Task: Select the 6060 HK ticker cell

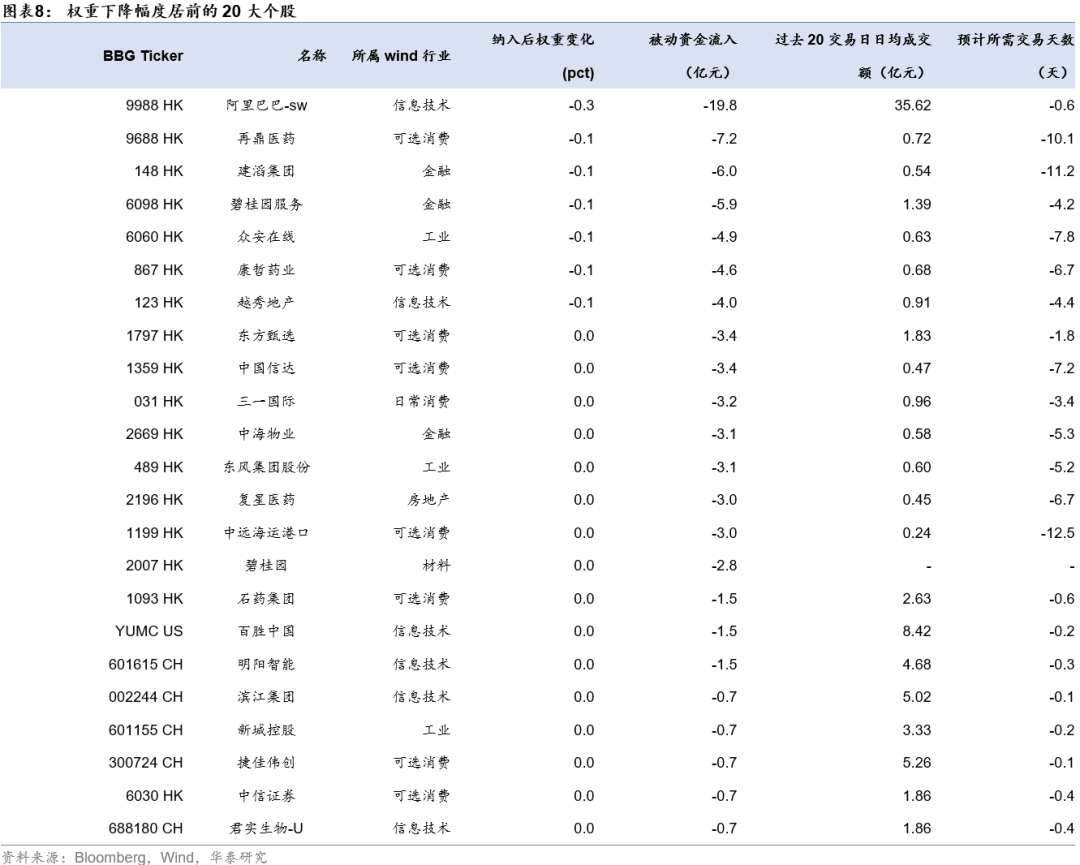Action: tap(154, 237)
